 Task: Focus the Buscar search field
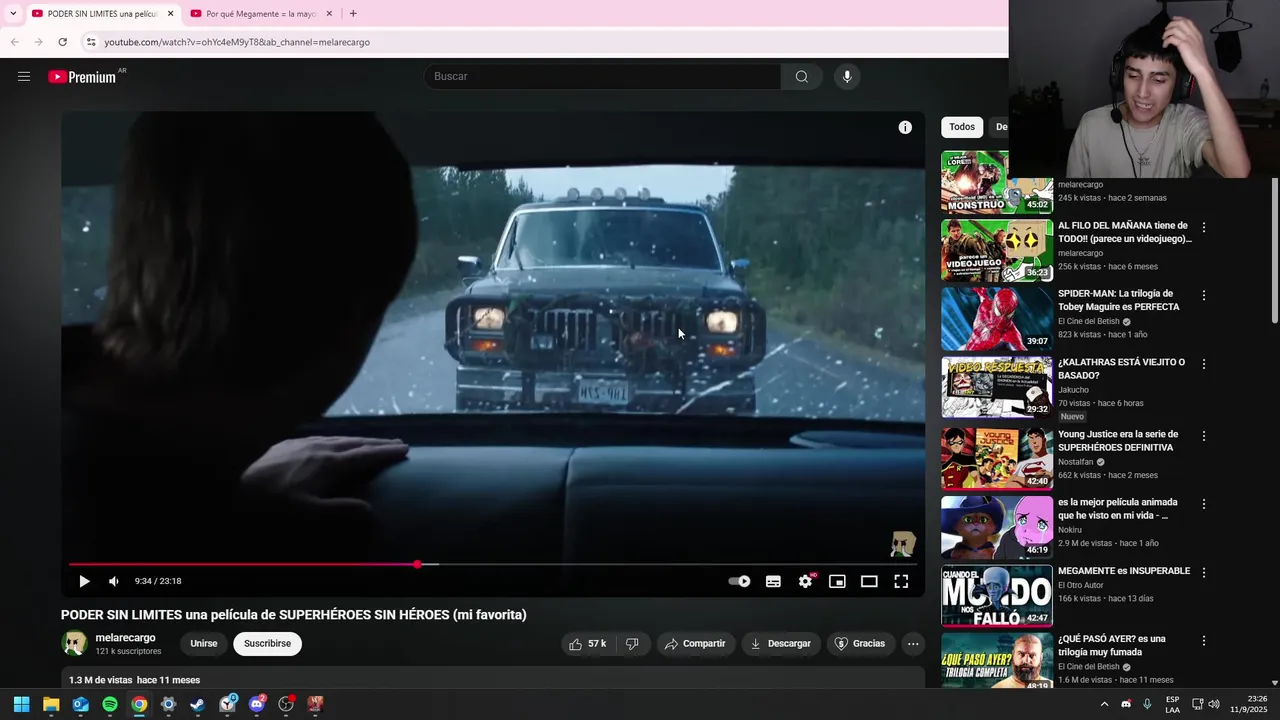(x=602, y=77)
